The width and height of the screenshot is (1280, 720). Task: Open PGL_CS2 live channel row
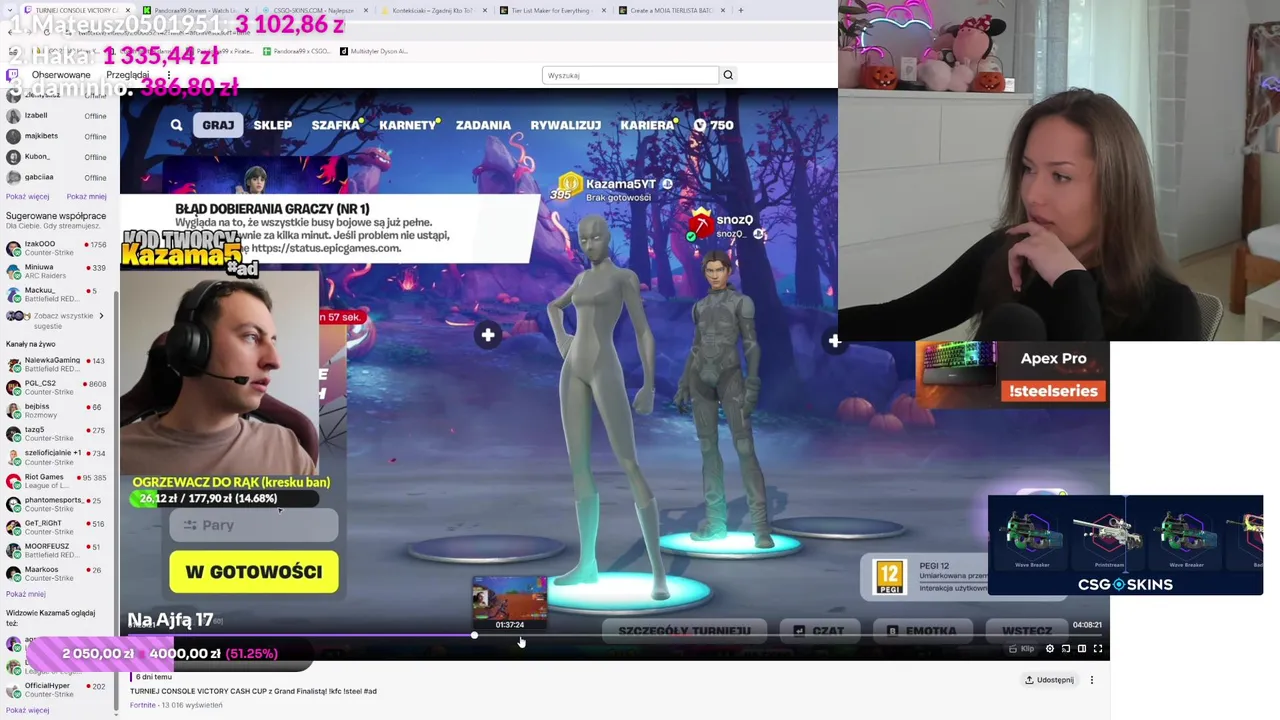tap(57, 387)
